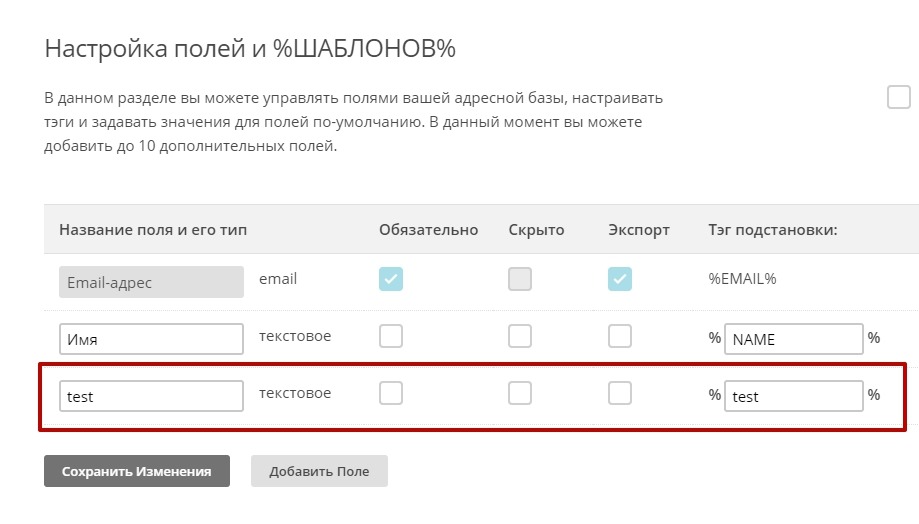Click the Добавить Поле button
The width and height of the screenshot is (919, 524).
[319, 472]
